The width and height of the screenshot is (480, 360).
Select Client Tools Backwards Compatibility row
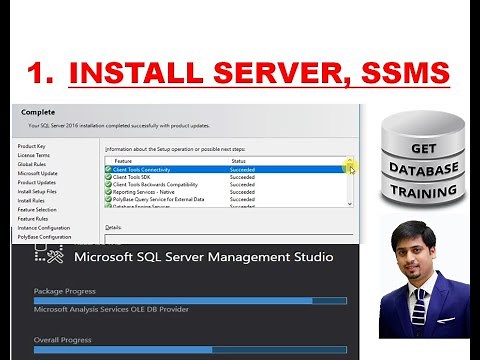pyautogui.click(x=225, y=184)
